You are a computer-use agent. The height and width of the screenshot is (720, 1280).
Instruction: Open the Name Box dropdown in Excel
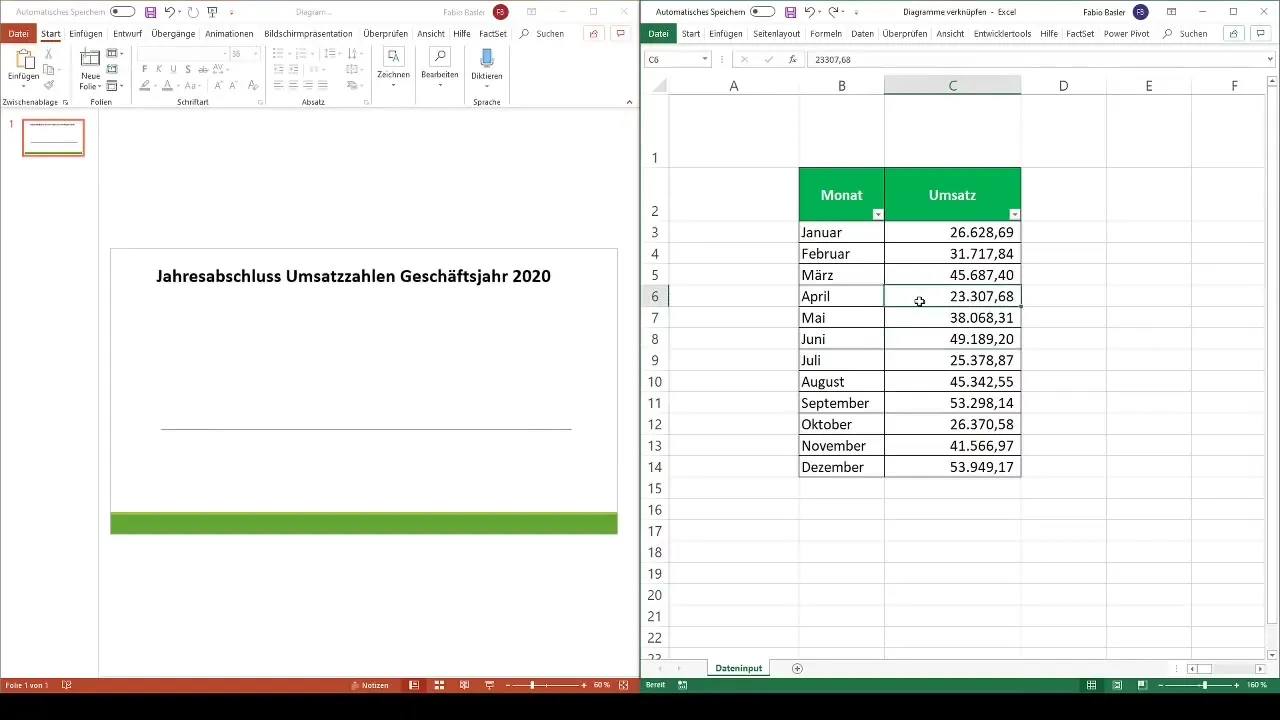(x=705, y=60)
